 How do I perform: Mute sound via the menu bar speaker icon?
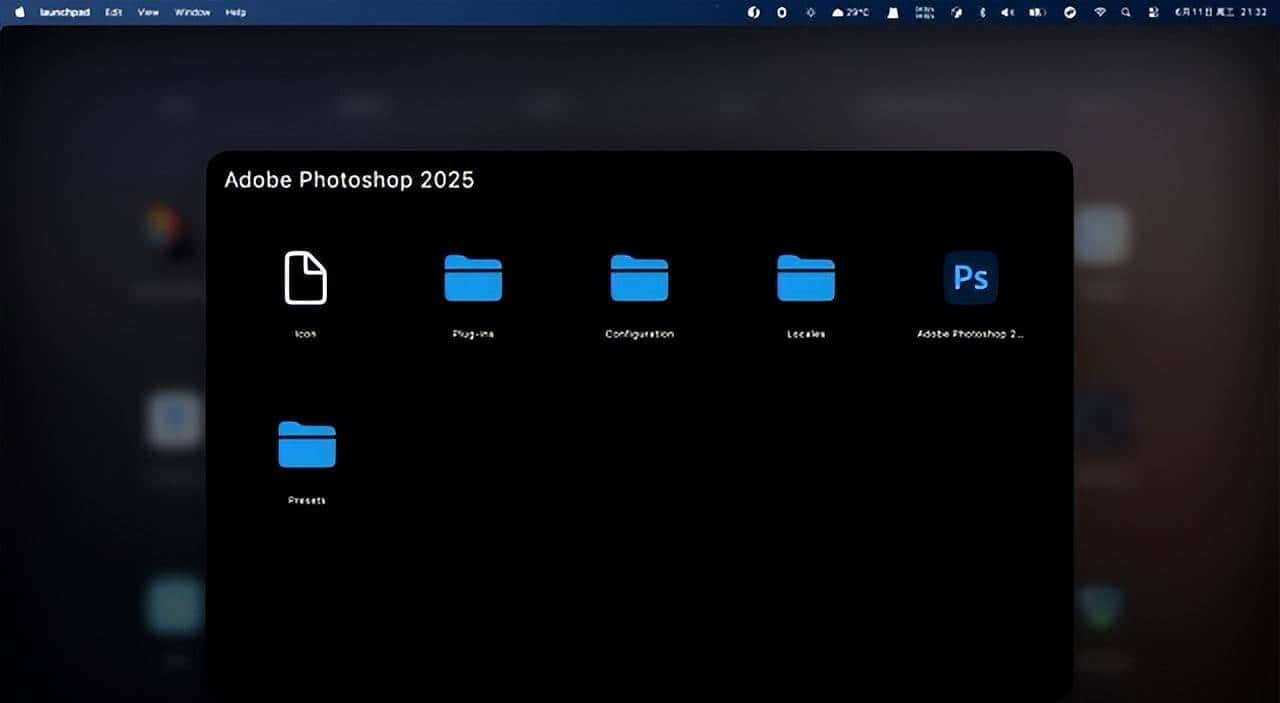click(x=1008, y=12)
